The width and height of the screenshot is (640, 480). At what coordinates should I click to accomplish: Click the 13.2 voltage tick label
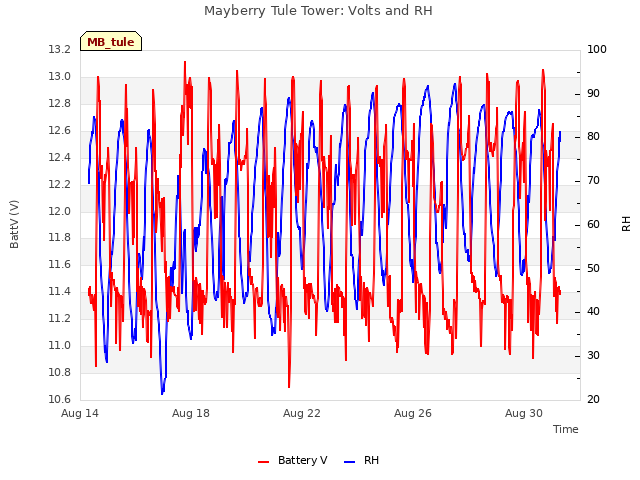pyautogui.click(x=60, y=49)
